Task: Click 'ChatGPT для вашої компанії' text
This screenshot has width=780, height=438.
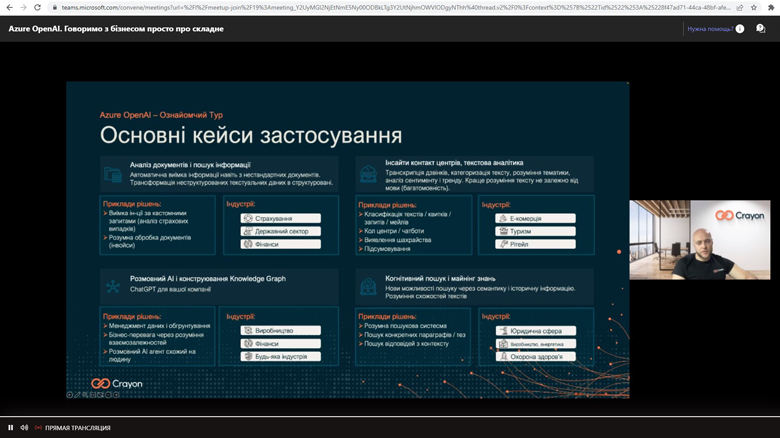Action: click(x=170, y=289)
